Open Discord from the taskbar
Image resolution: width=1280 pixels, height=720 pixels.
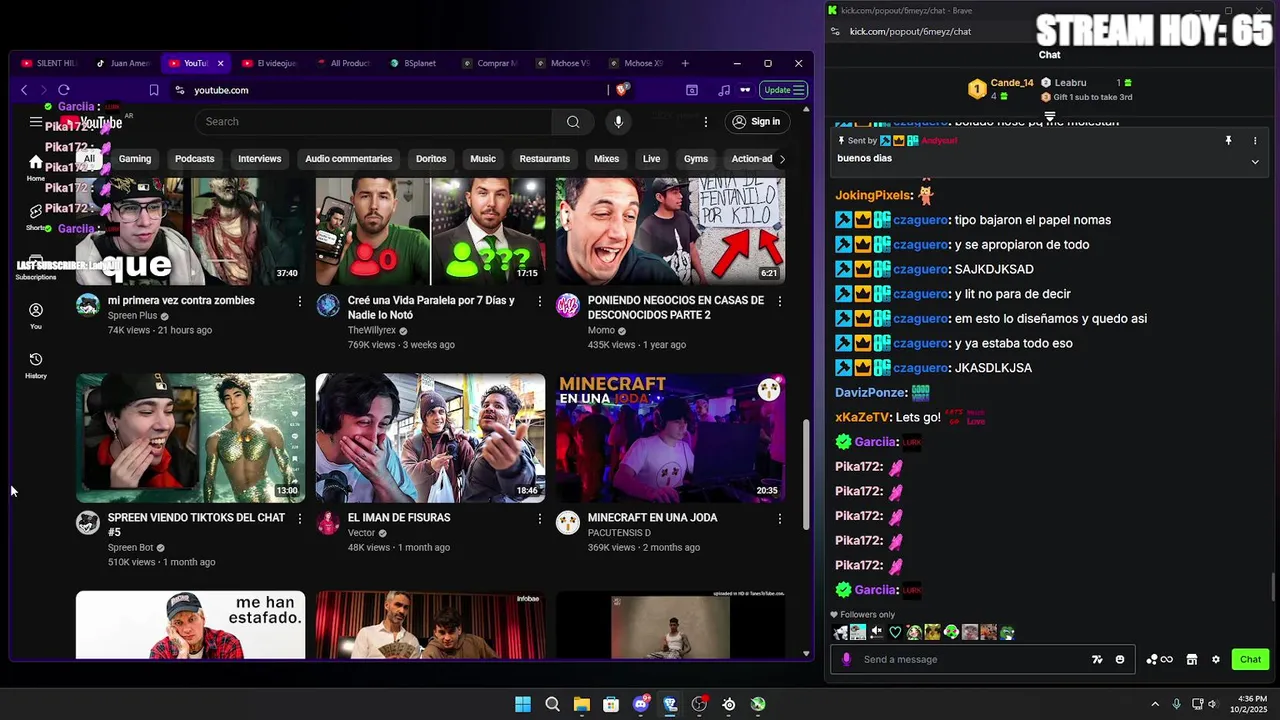pyautogui.click(x=641, y=705)
